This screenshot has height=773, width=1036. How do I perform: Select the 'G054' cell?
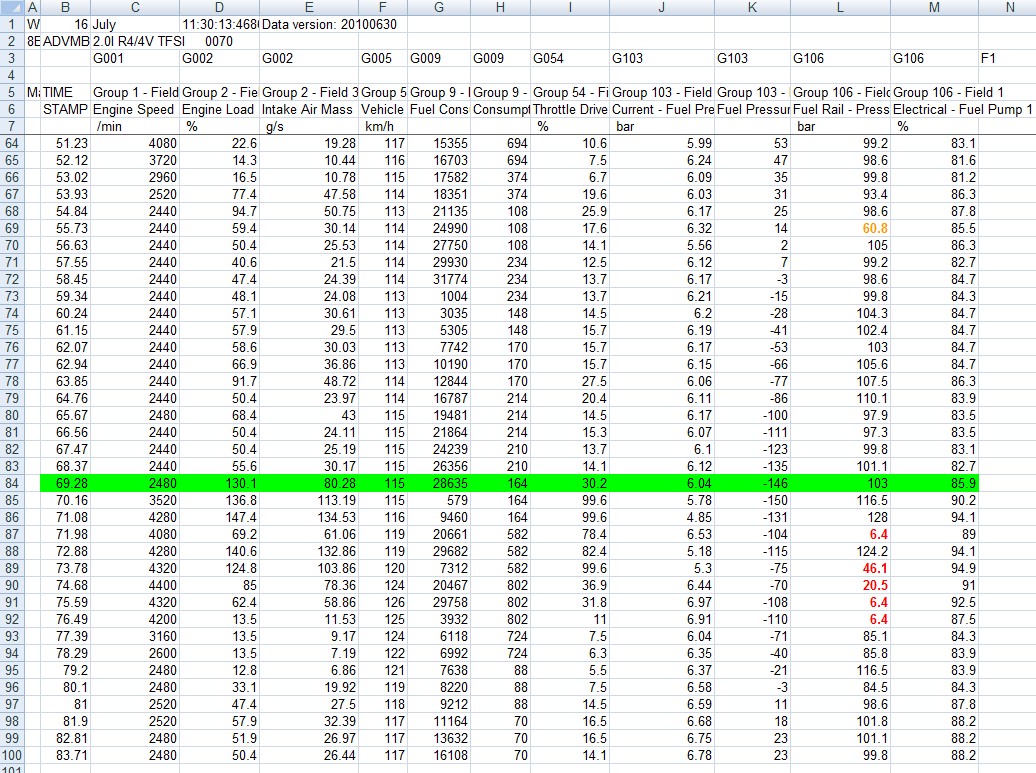pos(570,58)
